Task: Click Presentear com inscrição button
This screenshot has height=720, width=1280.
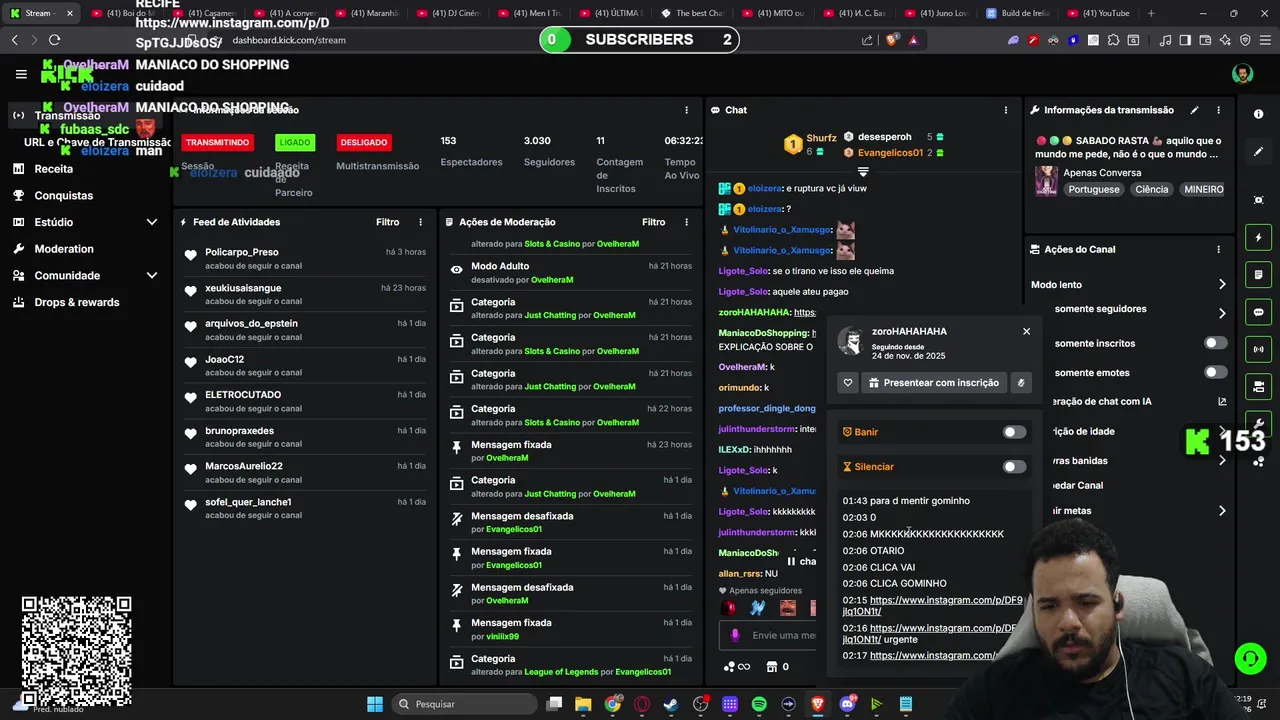Action: click(932, 382)
